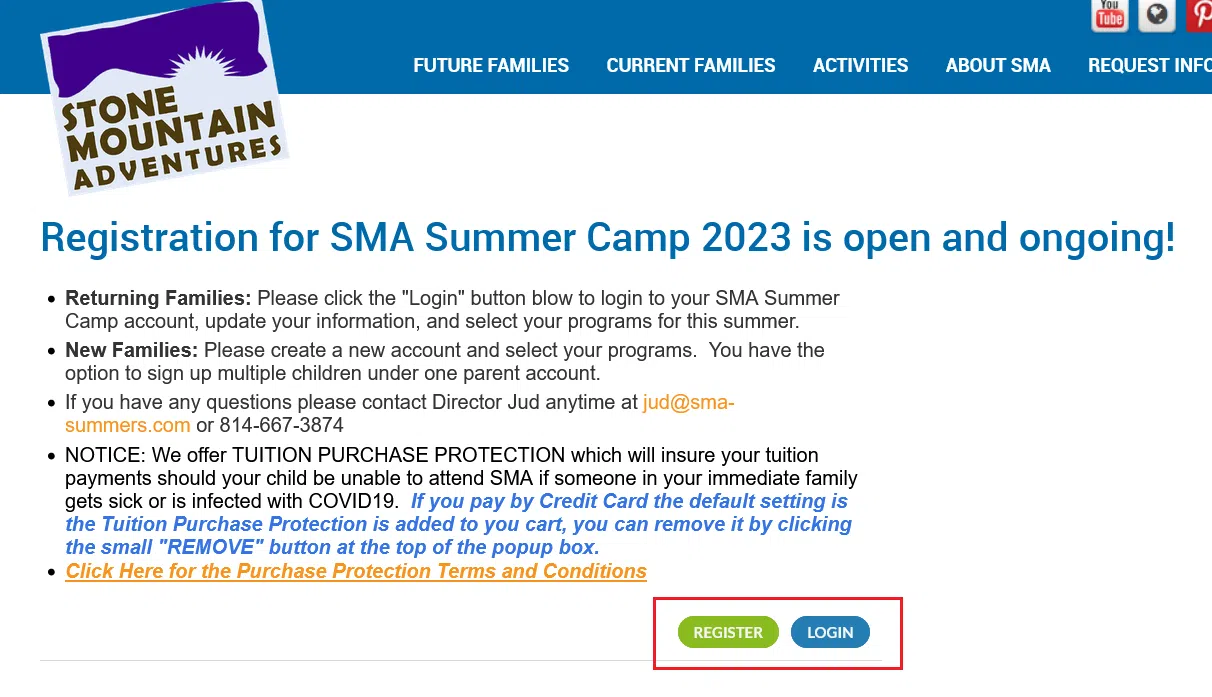Click the camp phone number 814-667-3874

point(281,425)
